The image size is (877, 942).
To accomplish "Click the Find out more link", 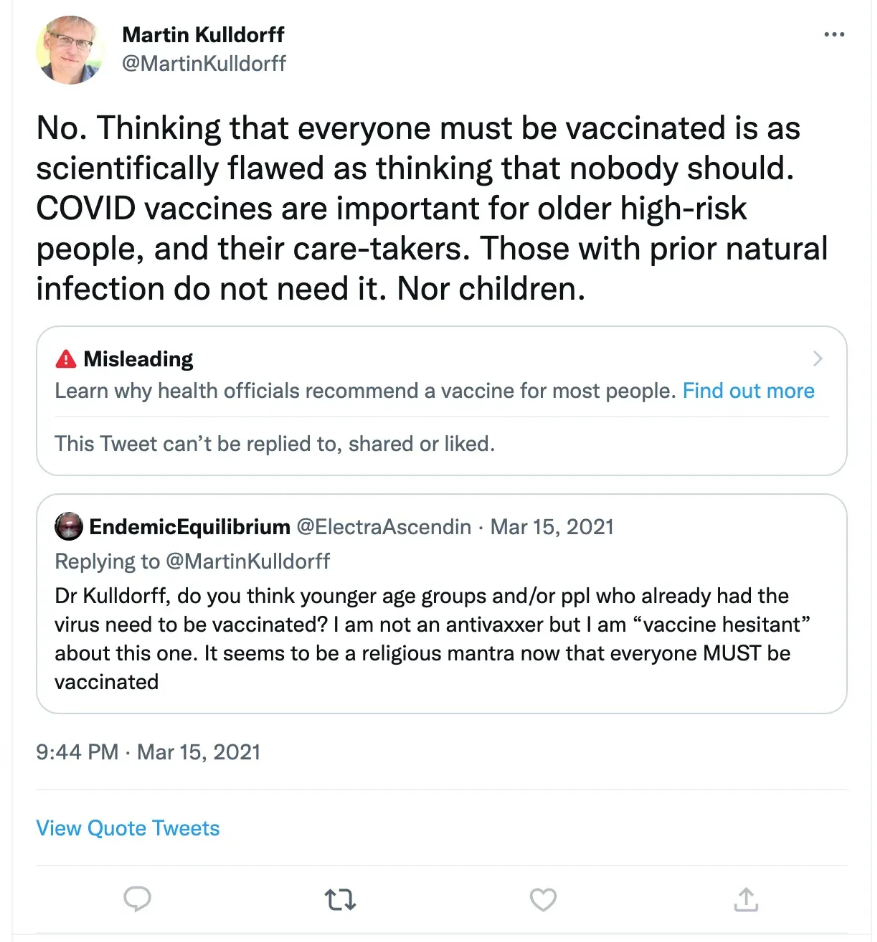I will (748, 390).
